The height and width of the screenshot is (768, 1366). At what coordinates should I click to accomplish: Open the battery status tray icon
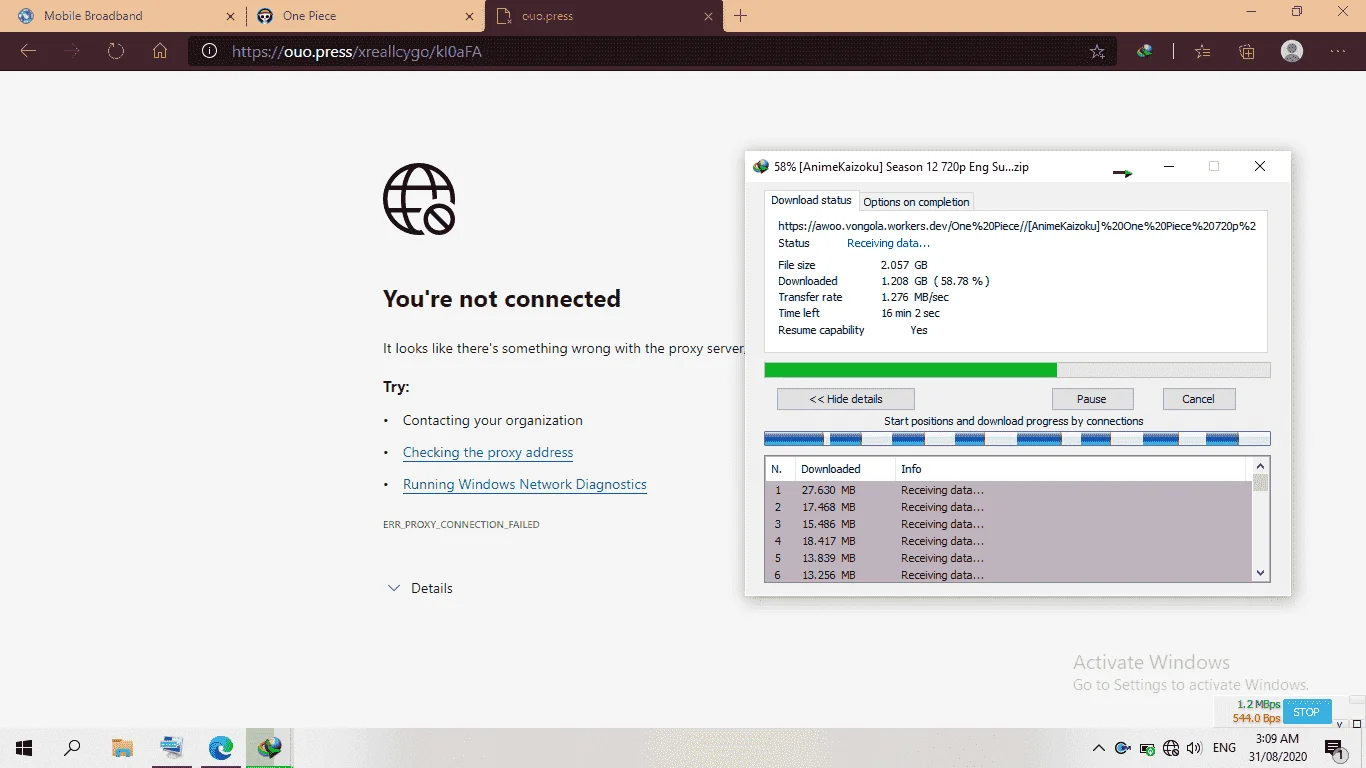pos(1147,748)
